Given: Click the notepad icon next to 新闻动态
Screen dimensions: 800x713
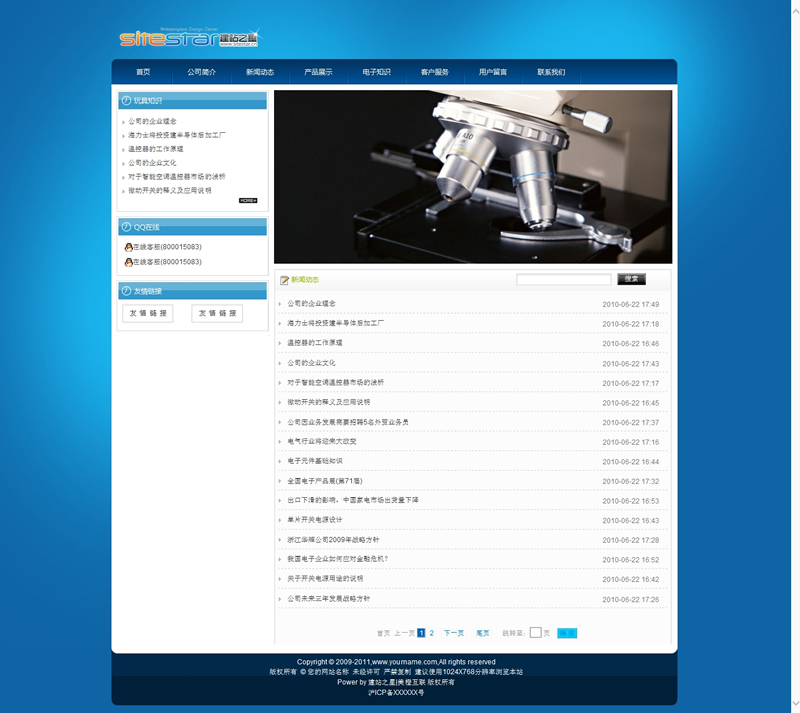Looking at the screenshot, I should 285,280.
